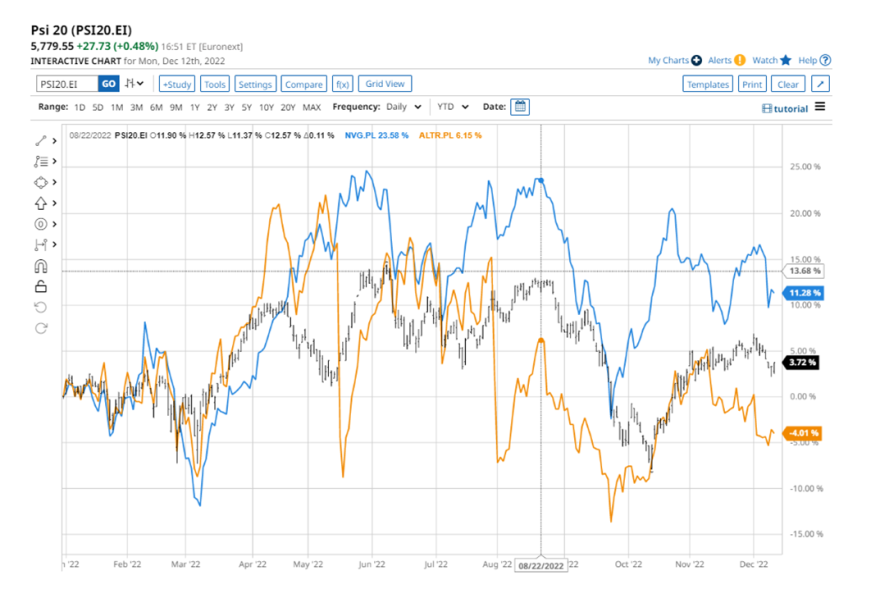Viewport: 880px width, 589px height.
Task: Open the hamburger menu beside tutorial
Action: pyautogui.click(x=820, y=107)
